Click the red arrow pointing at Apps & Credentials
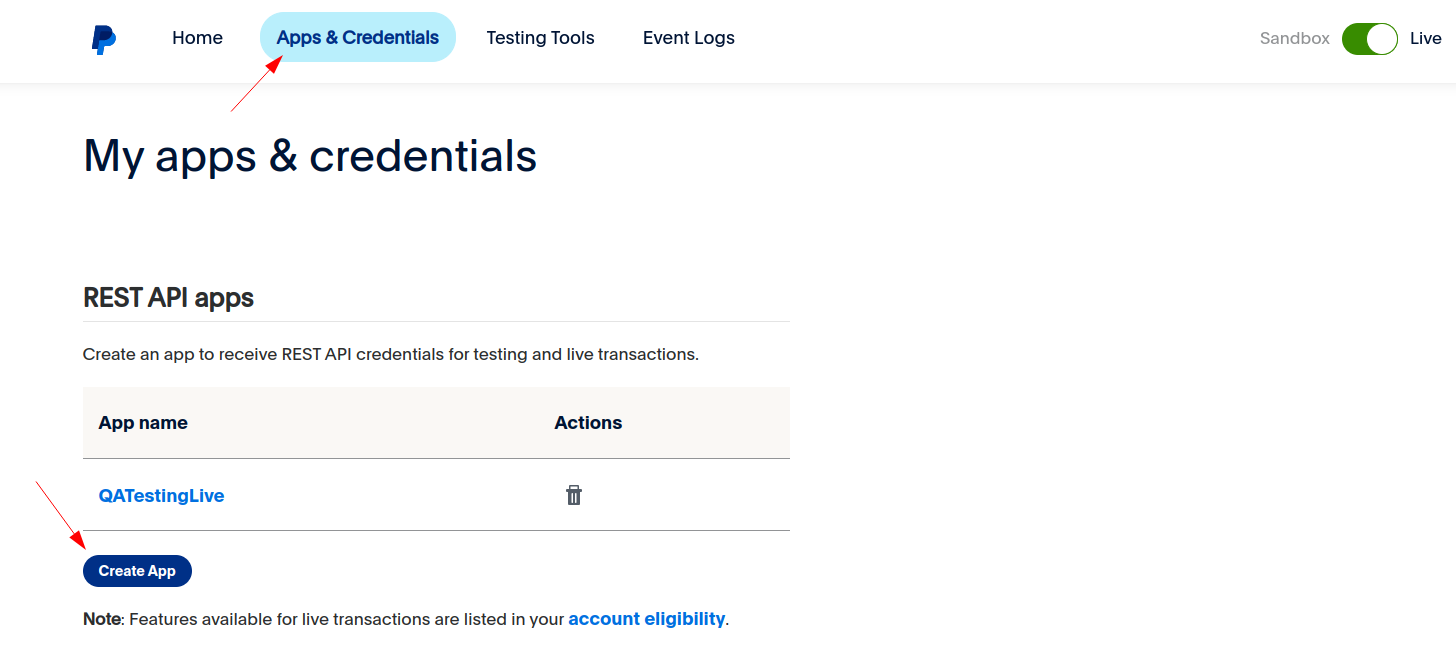The width and height of the screenshot is (1456, 657). pos(256,84)
